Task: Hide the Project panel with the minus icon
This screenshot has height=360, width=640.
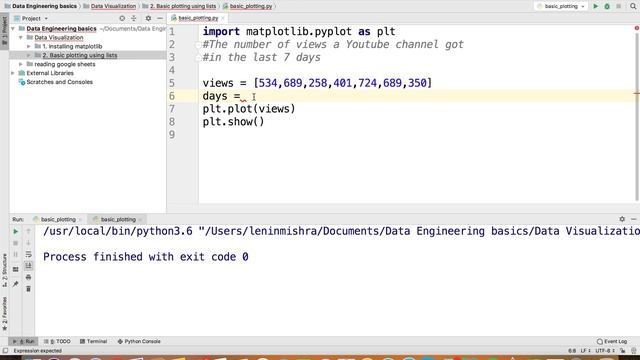Action: pos(160,18)
